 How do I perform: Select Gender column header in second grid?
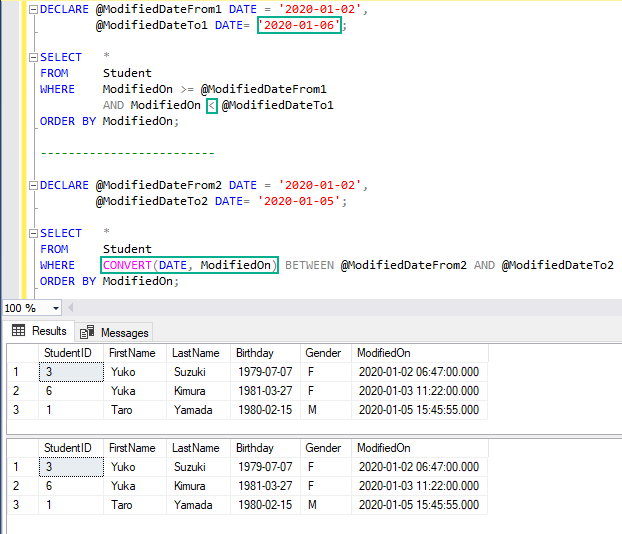pyautogui.click(x=326, y=448)
